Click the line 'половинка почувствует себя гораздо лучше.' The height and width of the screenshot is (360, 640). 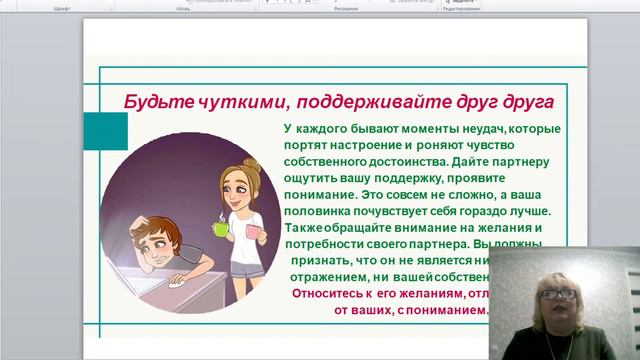(417, 211)
